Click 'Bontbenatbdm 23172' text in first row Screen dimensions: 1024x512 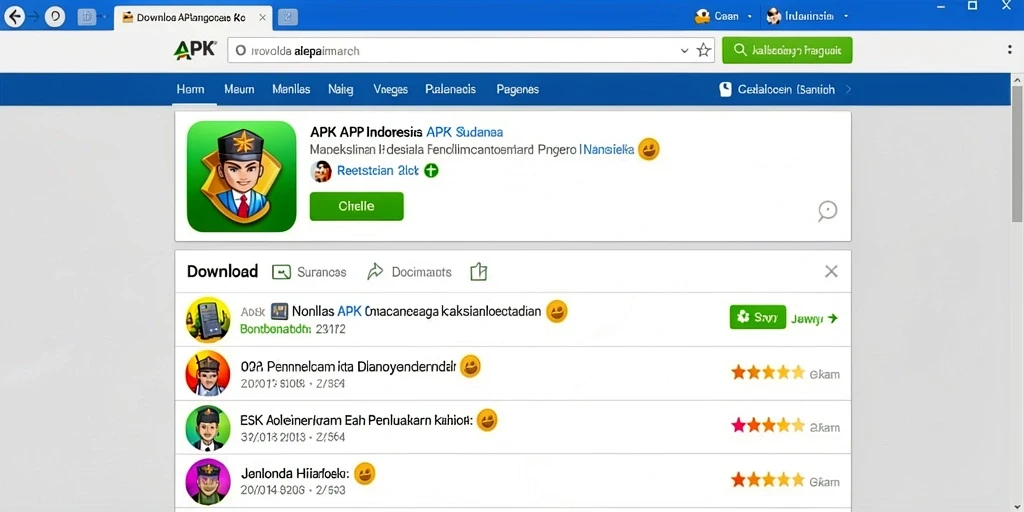point(293,330)
